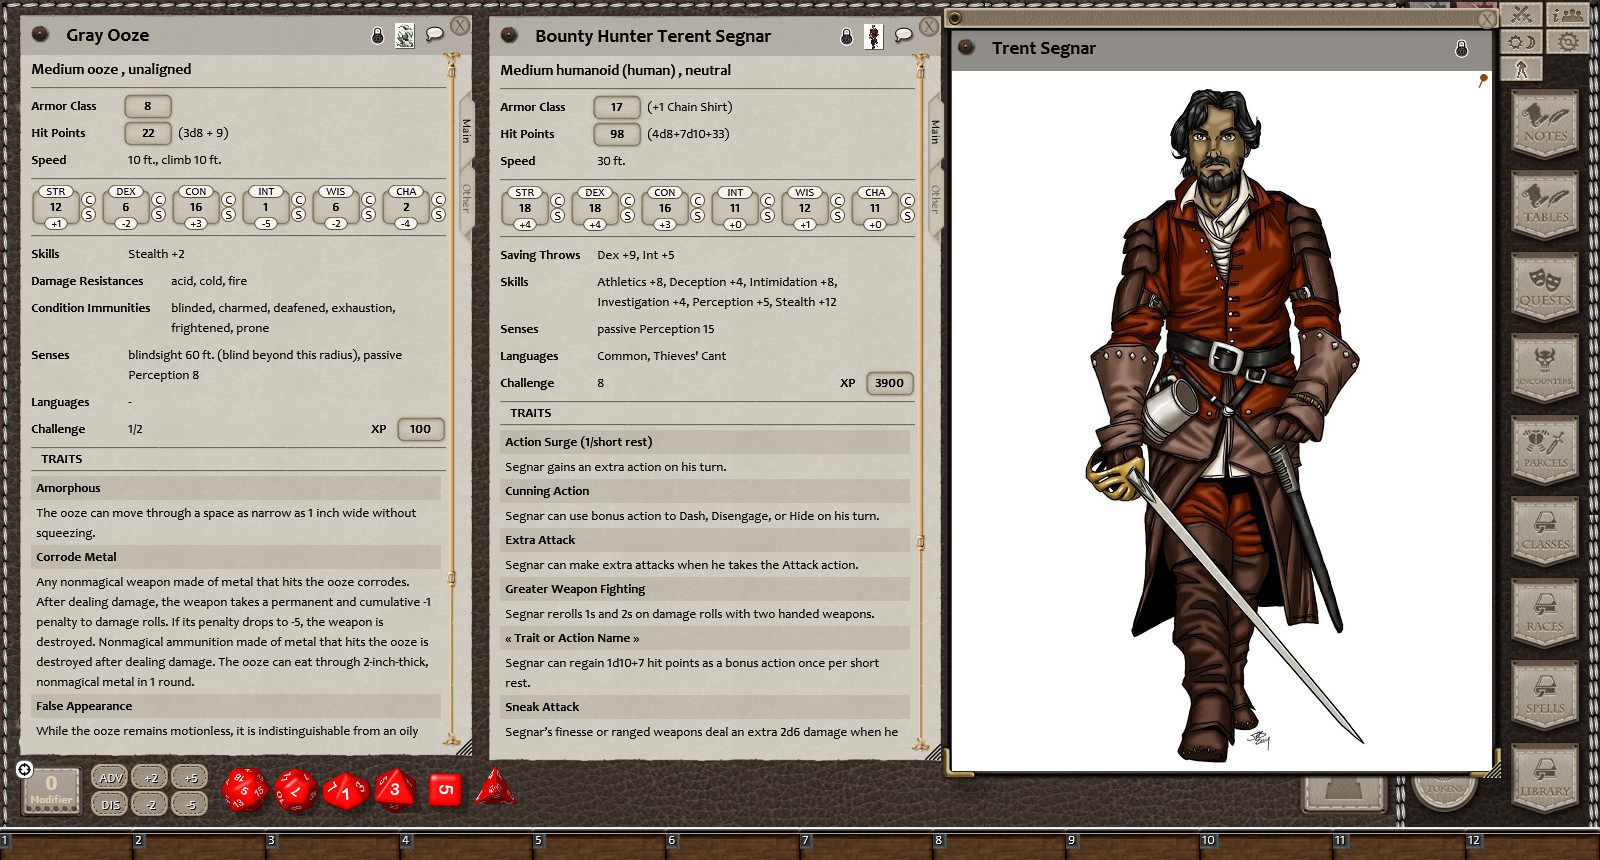Open the Combat Tracker crossed-swords icon

pos(1522,14)
